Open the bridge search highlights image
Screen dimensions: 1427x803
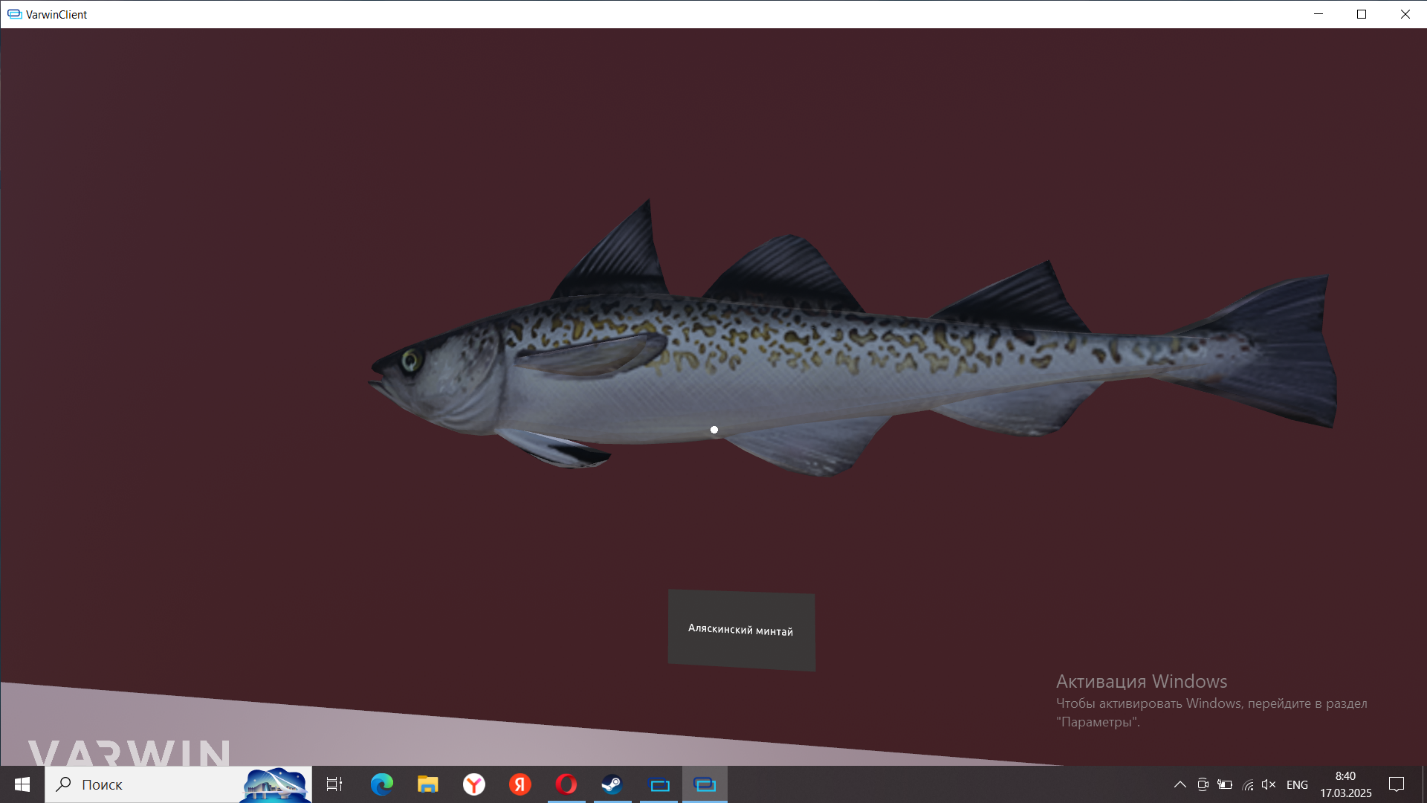pos(276,785)
